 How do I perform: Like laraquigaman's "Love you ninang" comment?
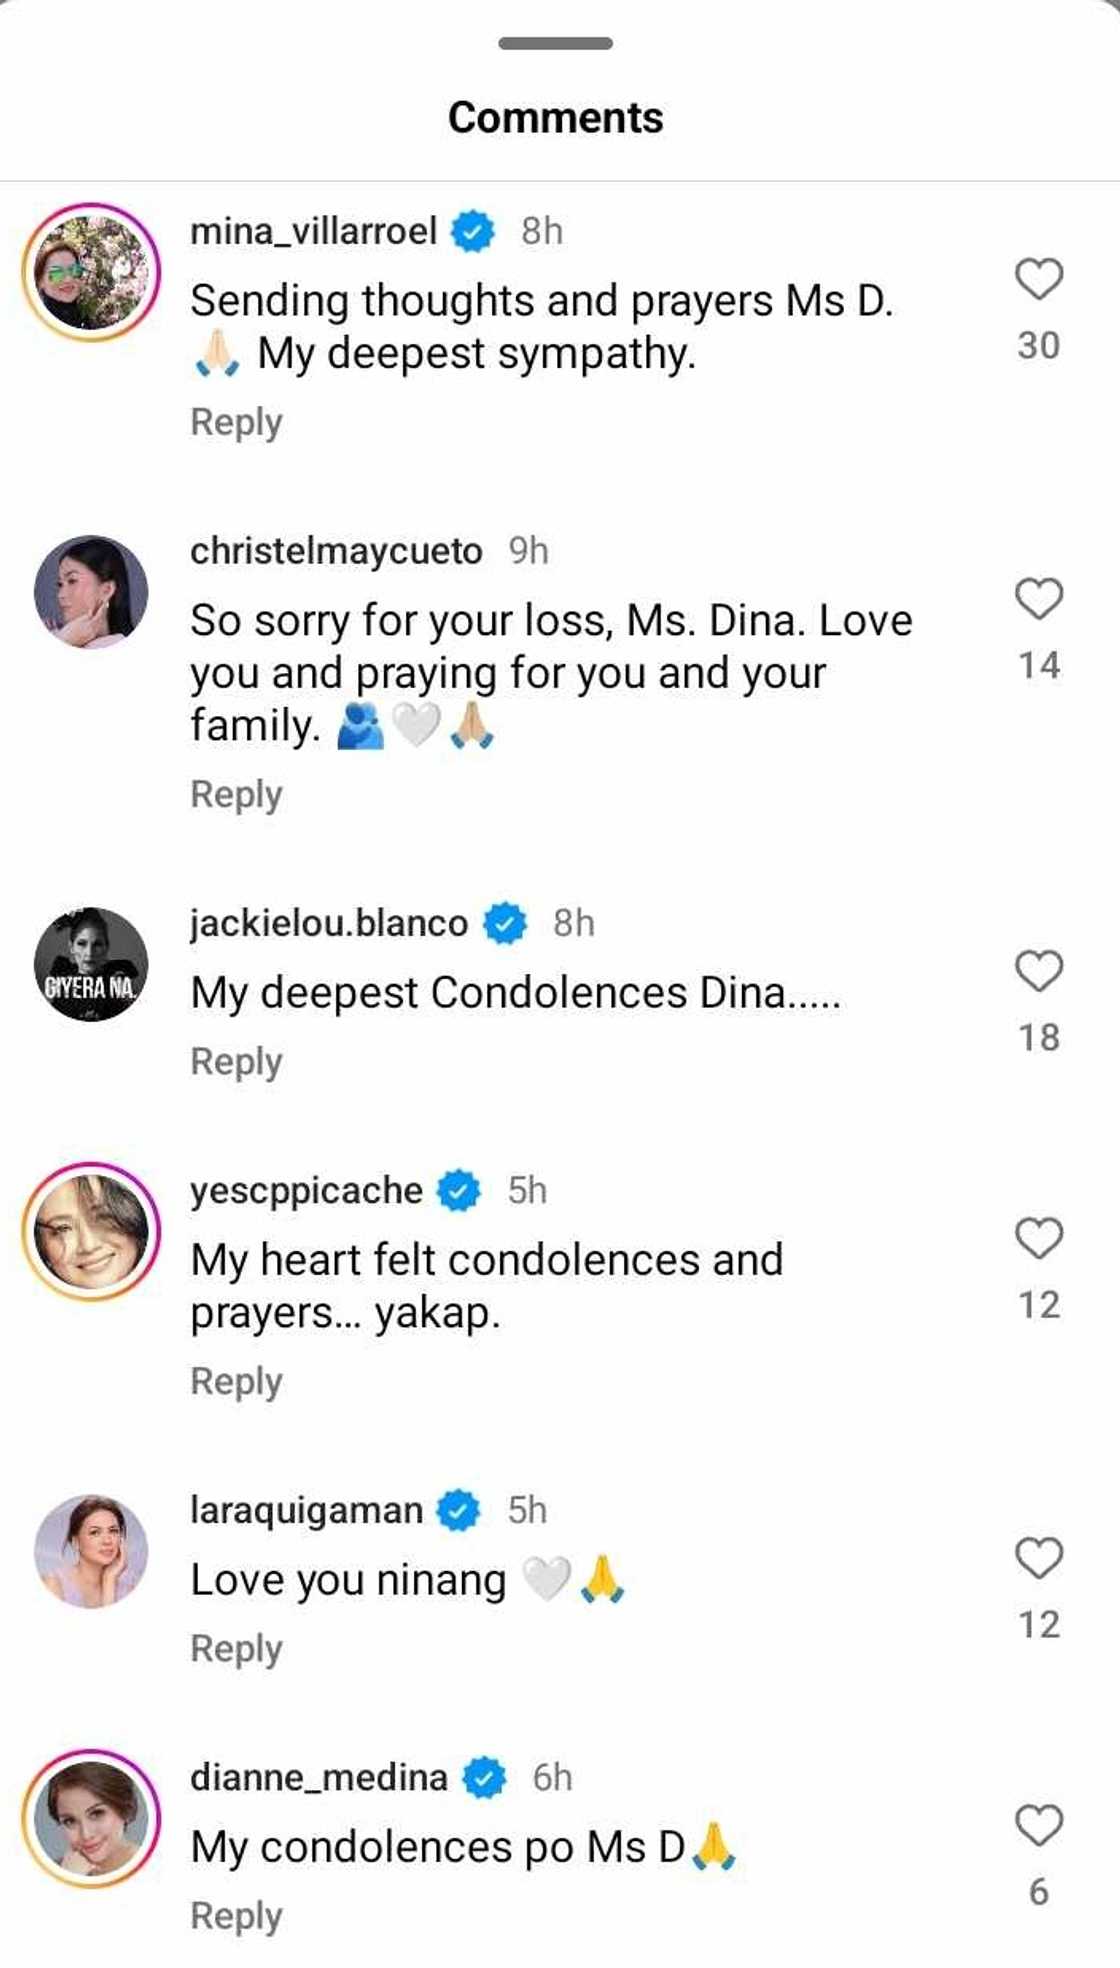click(x=1039, y=1558)
